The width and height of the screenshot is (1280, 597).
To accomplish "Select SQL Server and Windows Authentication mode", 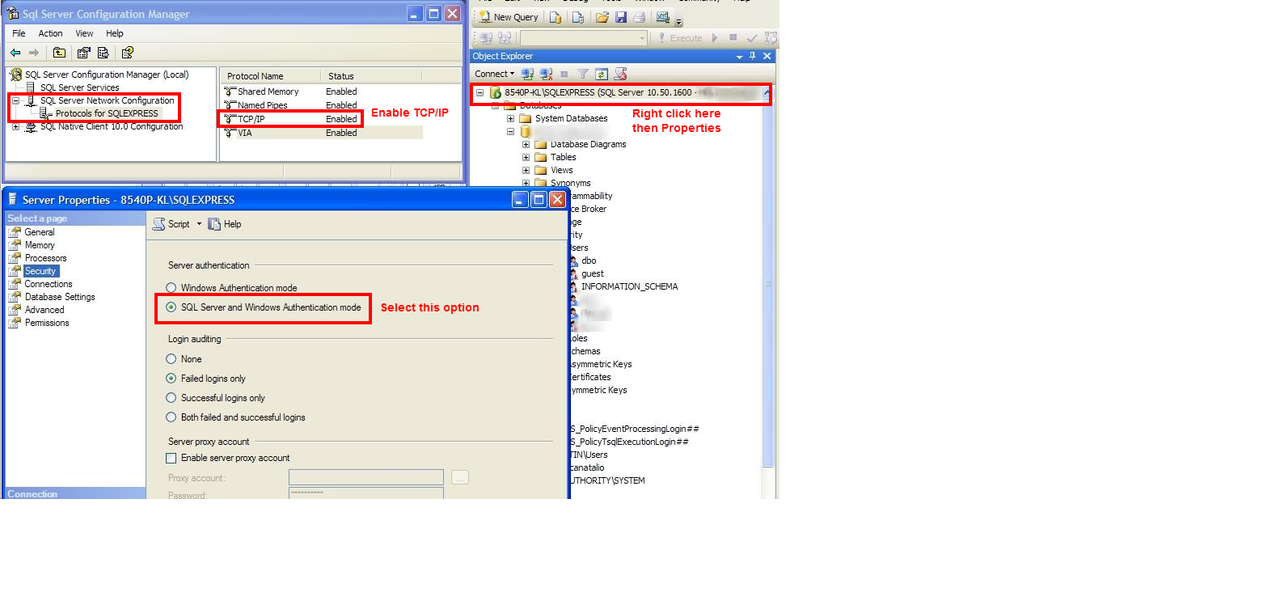I will pos(171,308).
